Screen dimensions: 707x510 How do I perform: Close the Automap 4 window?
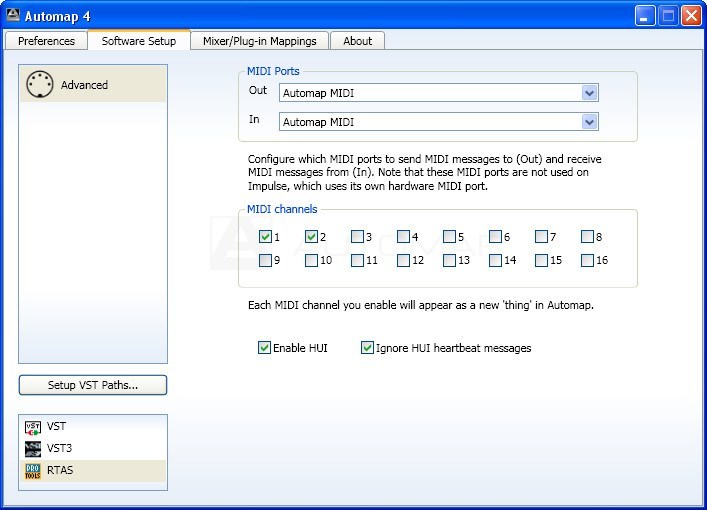tap(691, 16)
